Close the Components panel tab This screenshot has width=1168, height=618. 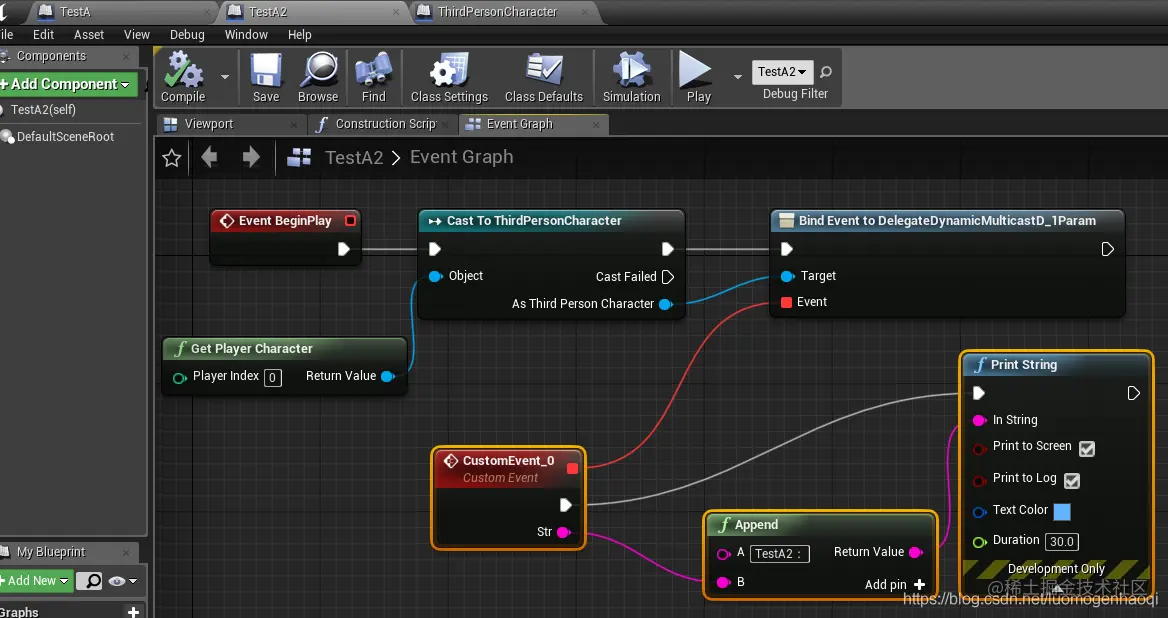[126, 57]
